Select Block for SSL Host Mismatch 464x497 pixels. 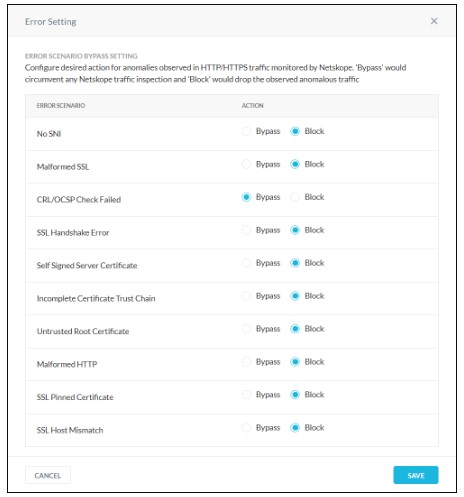coord(295,428)
